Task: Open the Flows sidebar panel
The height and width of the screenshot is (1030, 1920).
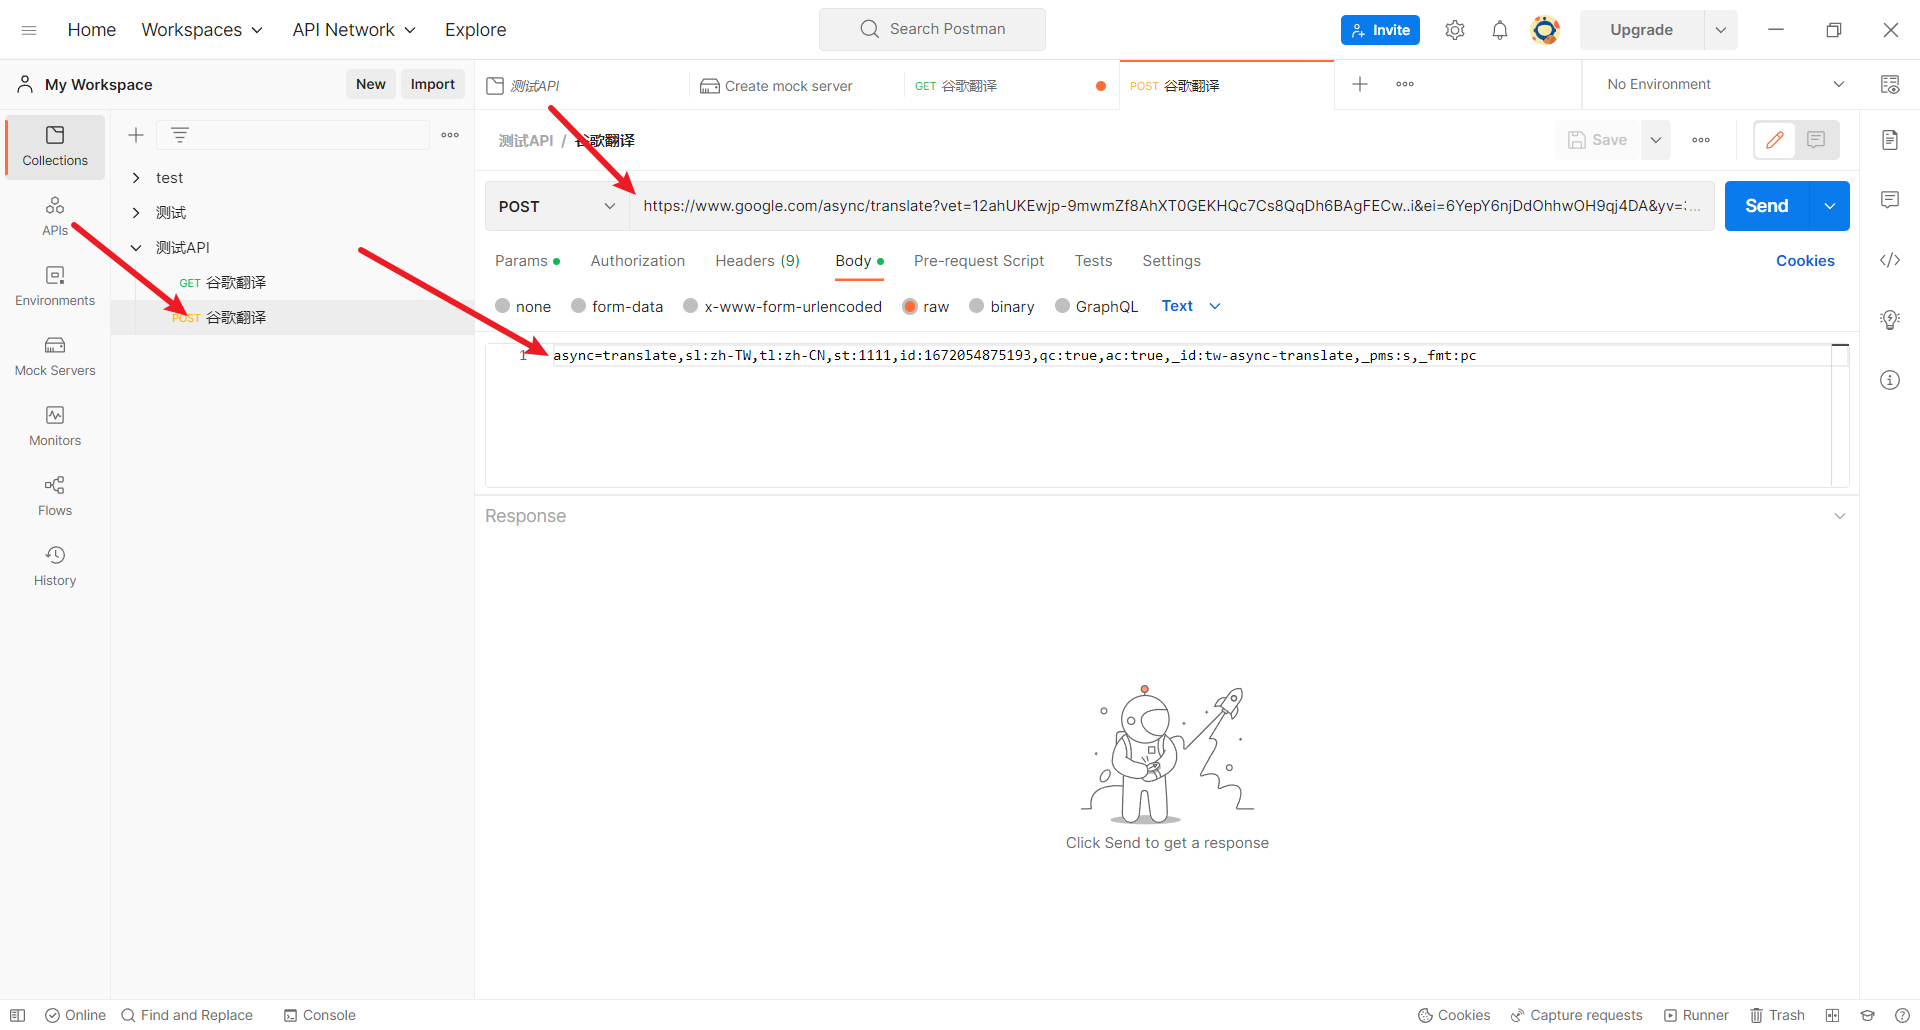Action: click(55, 496)
